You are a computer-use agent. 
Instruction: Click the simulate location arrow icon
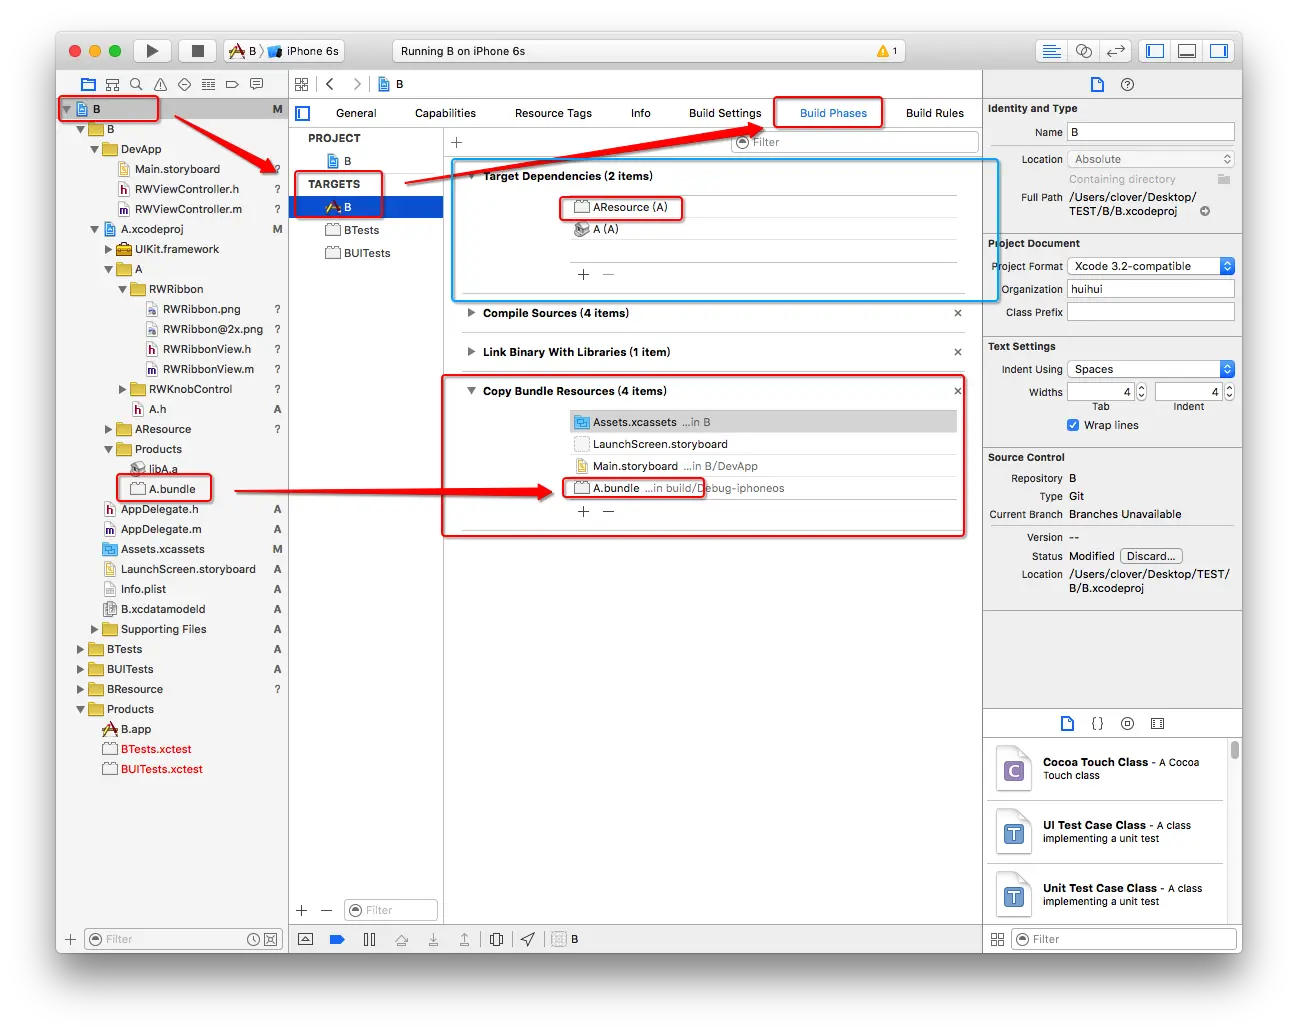coord(528,939)
